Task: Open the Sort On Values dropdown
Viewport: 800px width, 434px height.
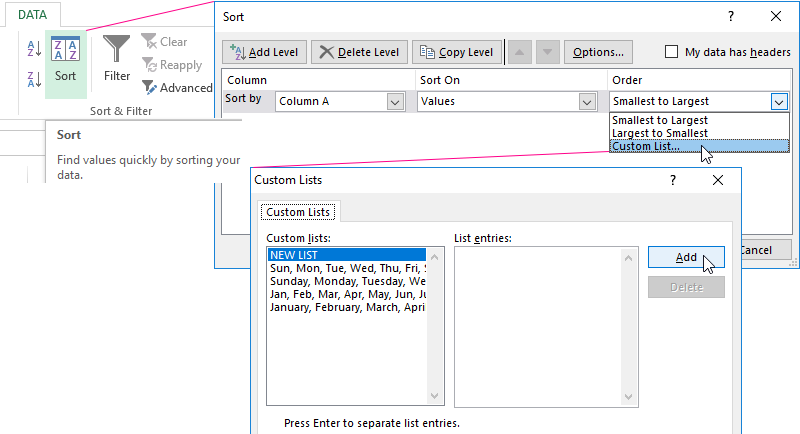Action: click(586, 101)
